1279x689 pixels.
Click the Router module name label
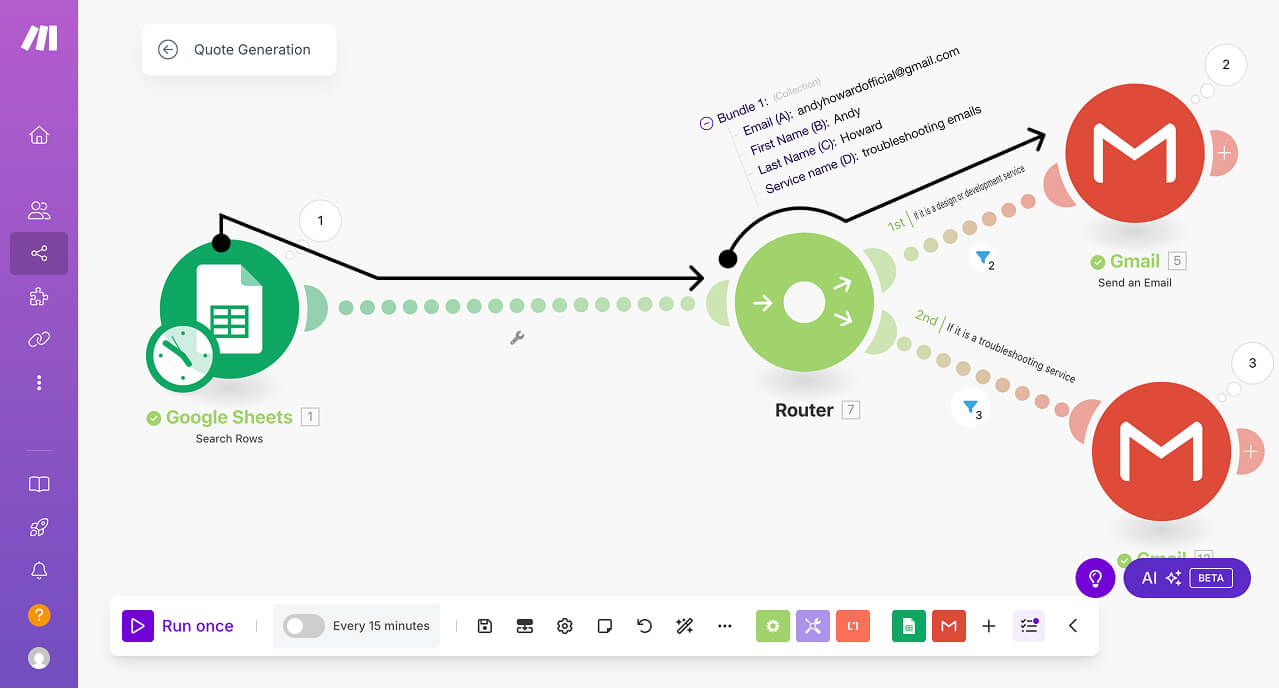(804, 410)
